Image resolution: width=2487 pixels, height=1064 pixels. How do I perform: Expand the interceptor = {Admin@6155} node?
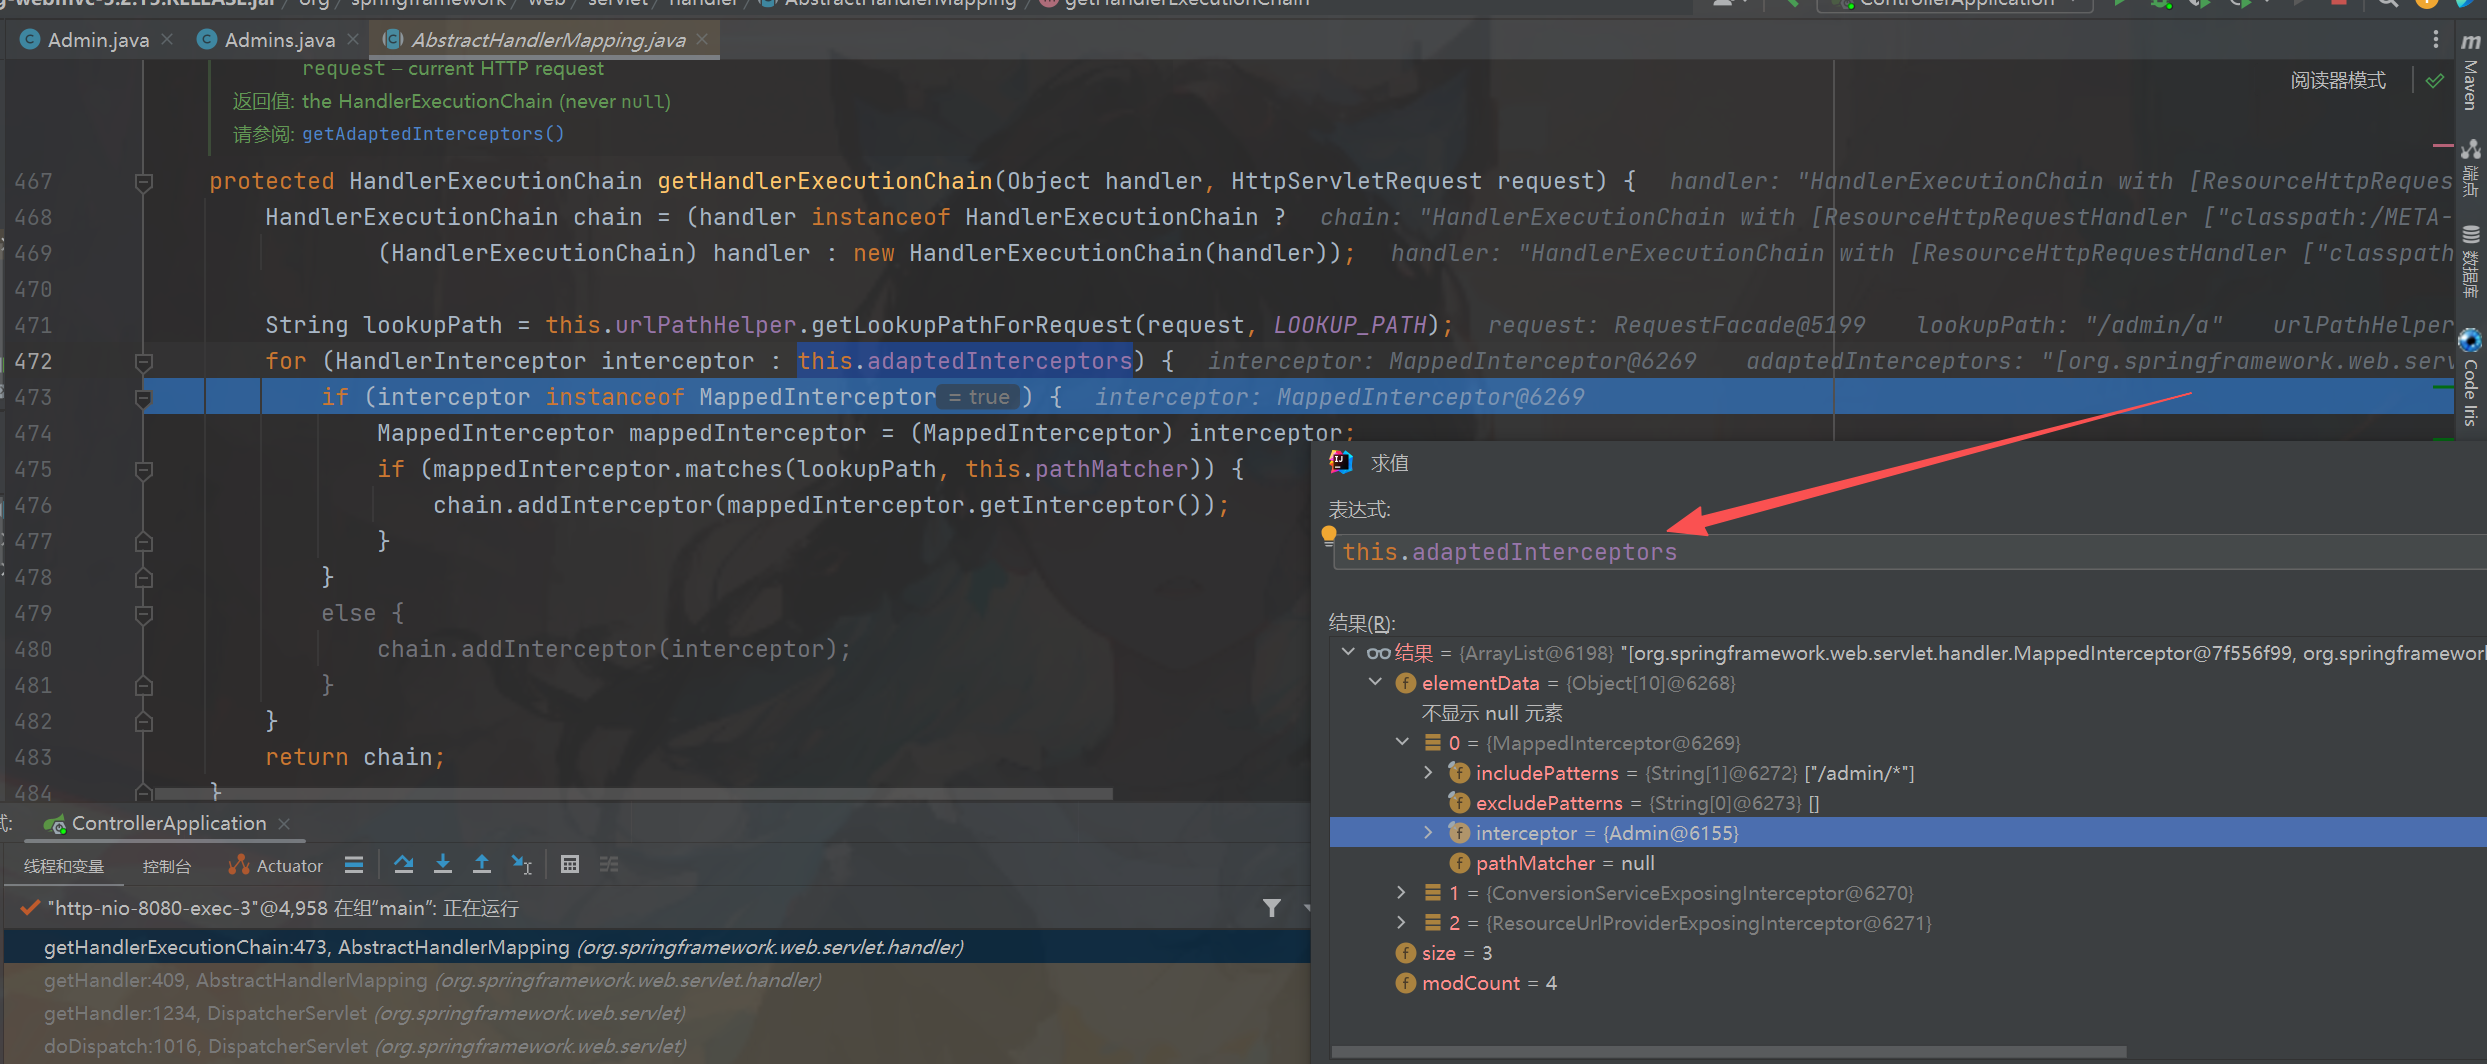point(1428,833)
